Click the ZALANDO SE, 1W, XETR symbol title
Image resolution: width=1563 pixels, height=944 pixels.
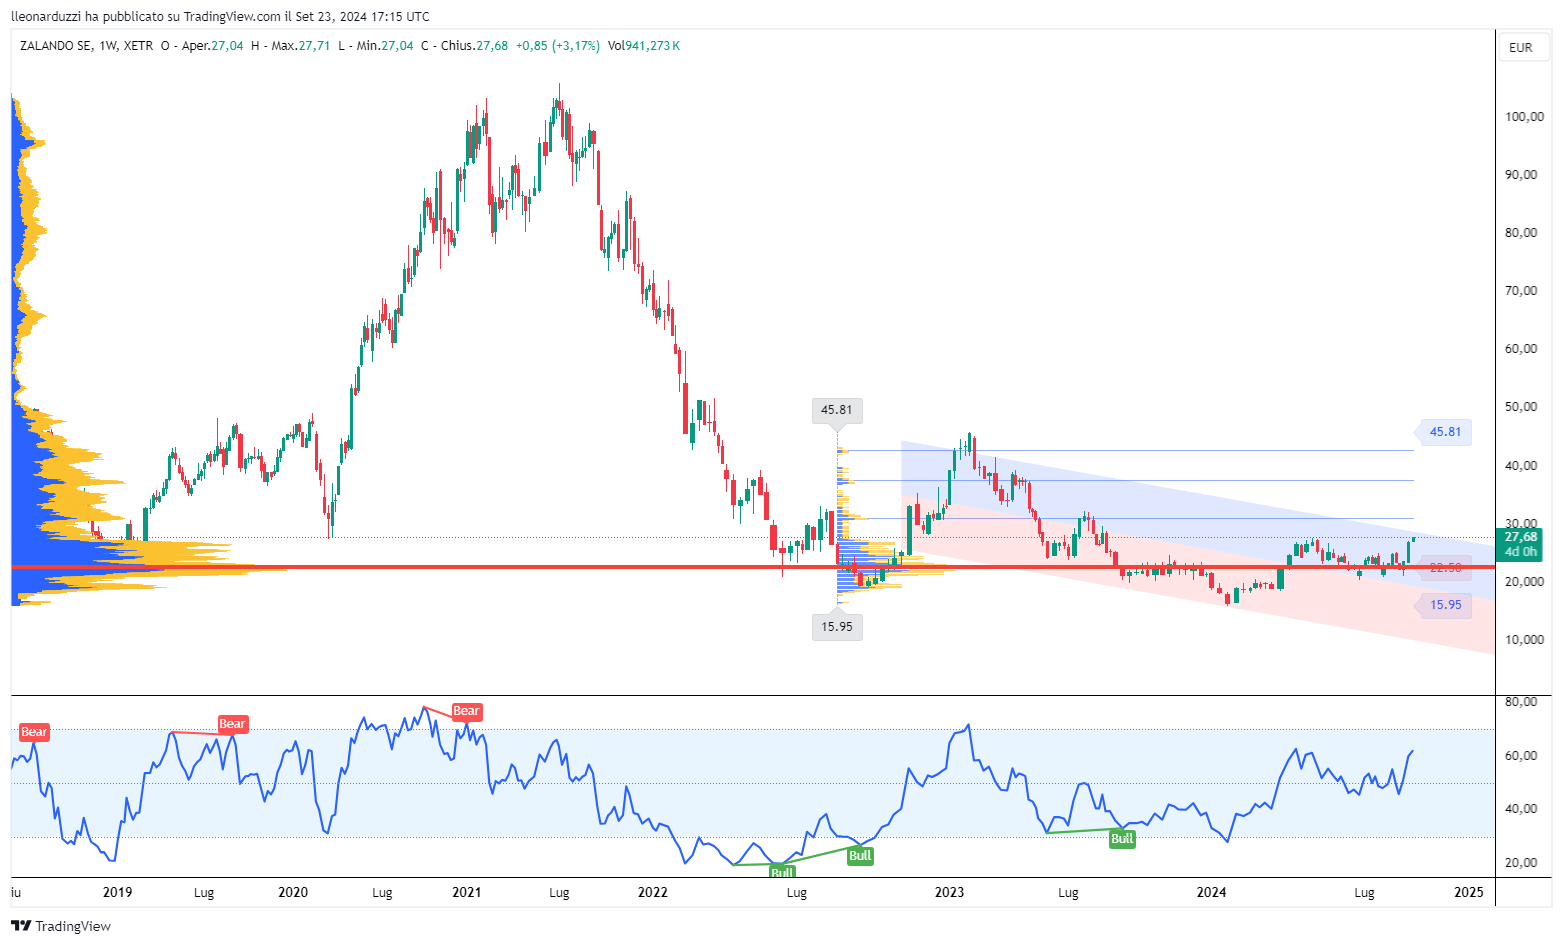[86, 46]
